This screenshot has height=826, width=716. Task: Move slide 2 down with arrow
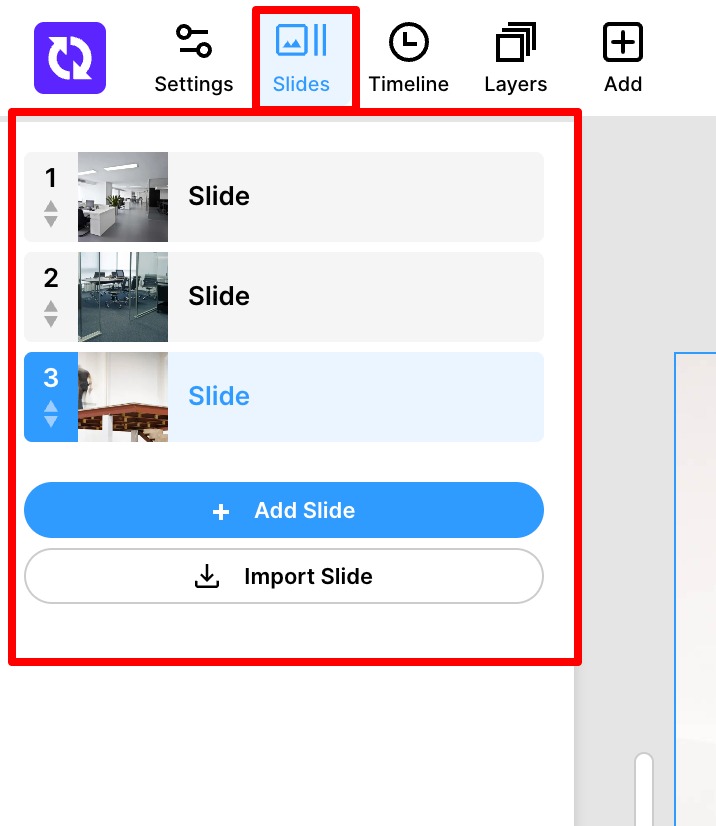[x=51, y=321]
